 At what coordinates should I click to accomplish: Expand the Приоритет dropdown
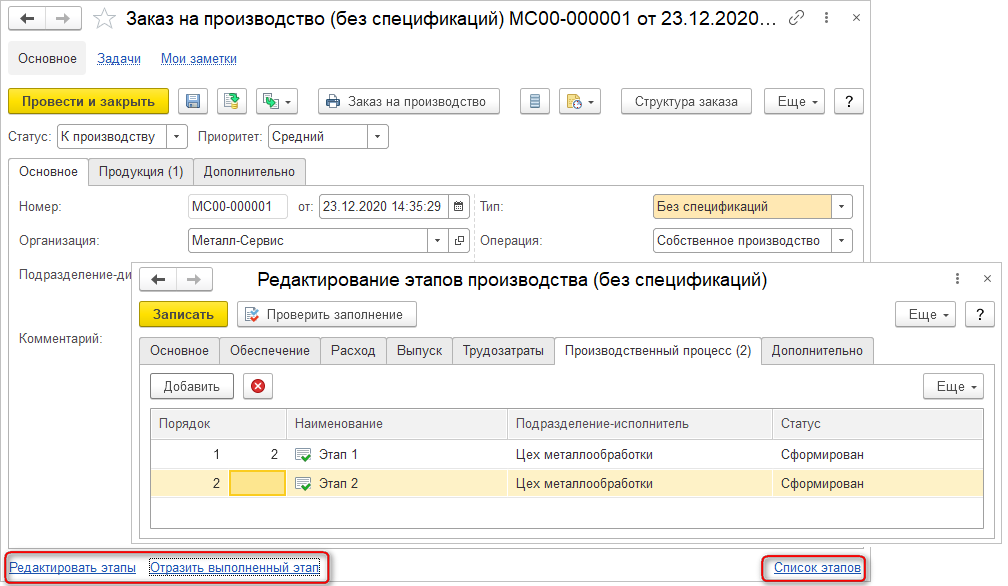377,136
